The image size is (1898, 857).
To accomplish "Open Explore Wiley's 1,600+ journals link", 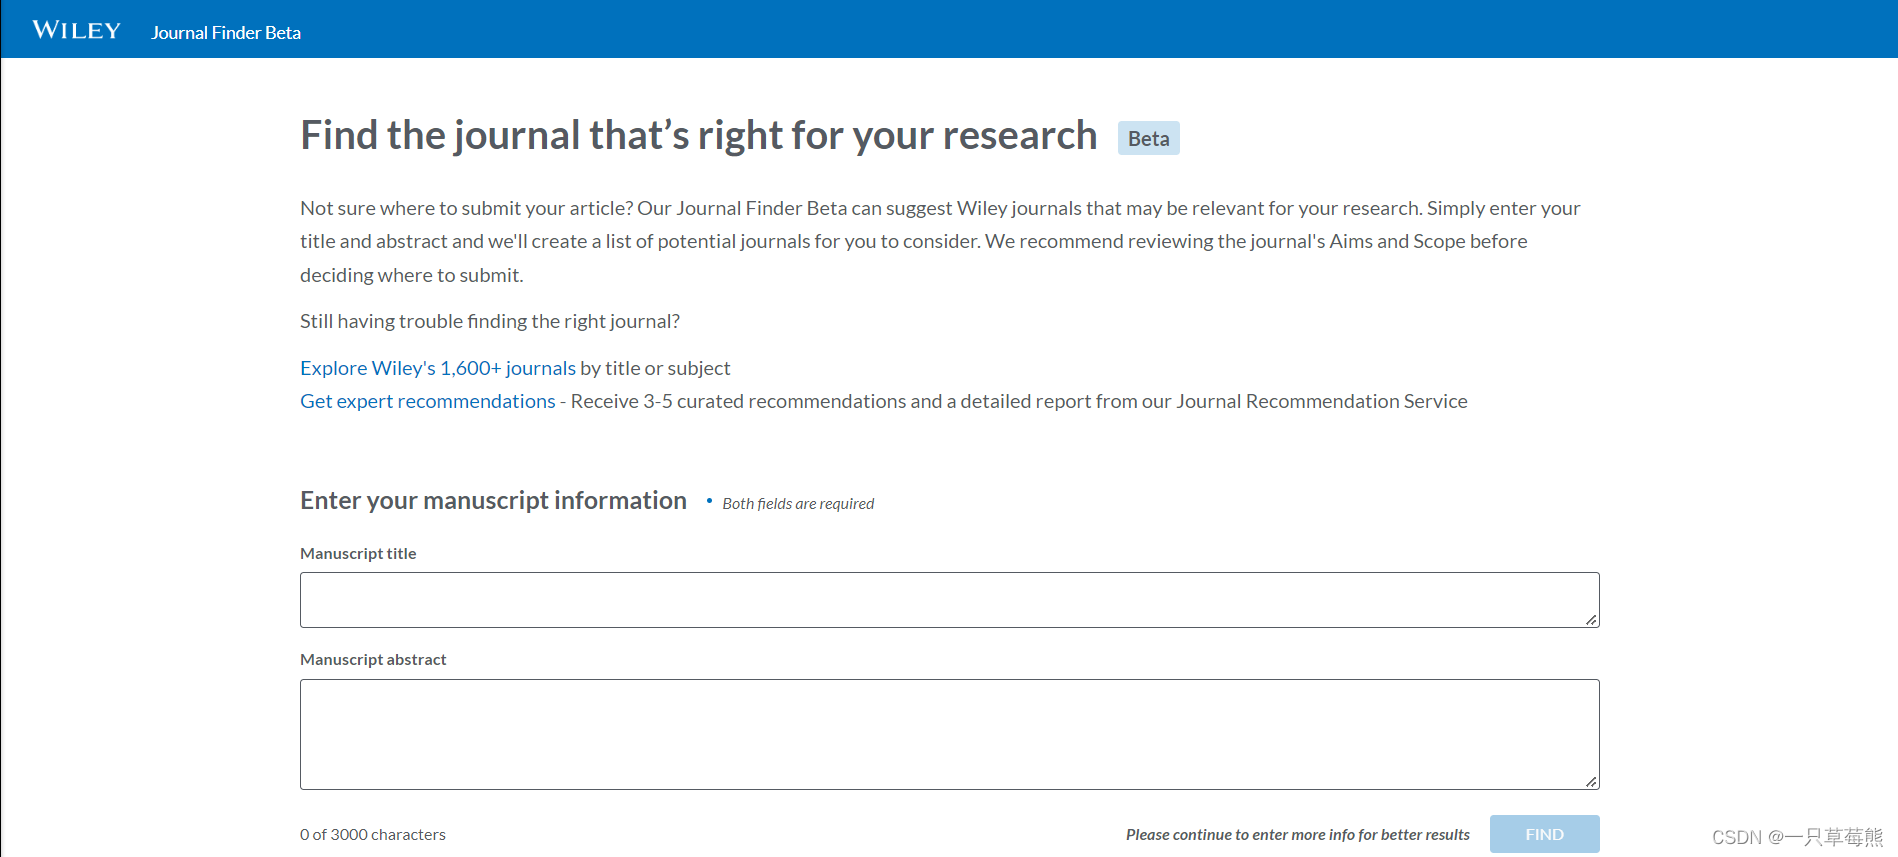I will [x=438, y=368].
